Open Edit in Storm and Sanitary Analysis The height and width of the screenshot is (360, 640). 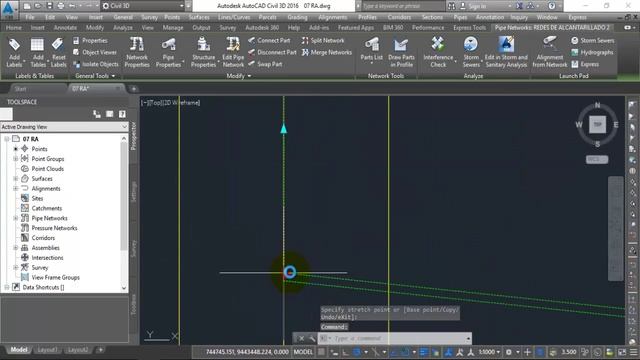tap(506, 52)
